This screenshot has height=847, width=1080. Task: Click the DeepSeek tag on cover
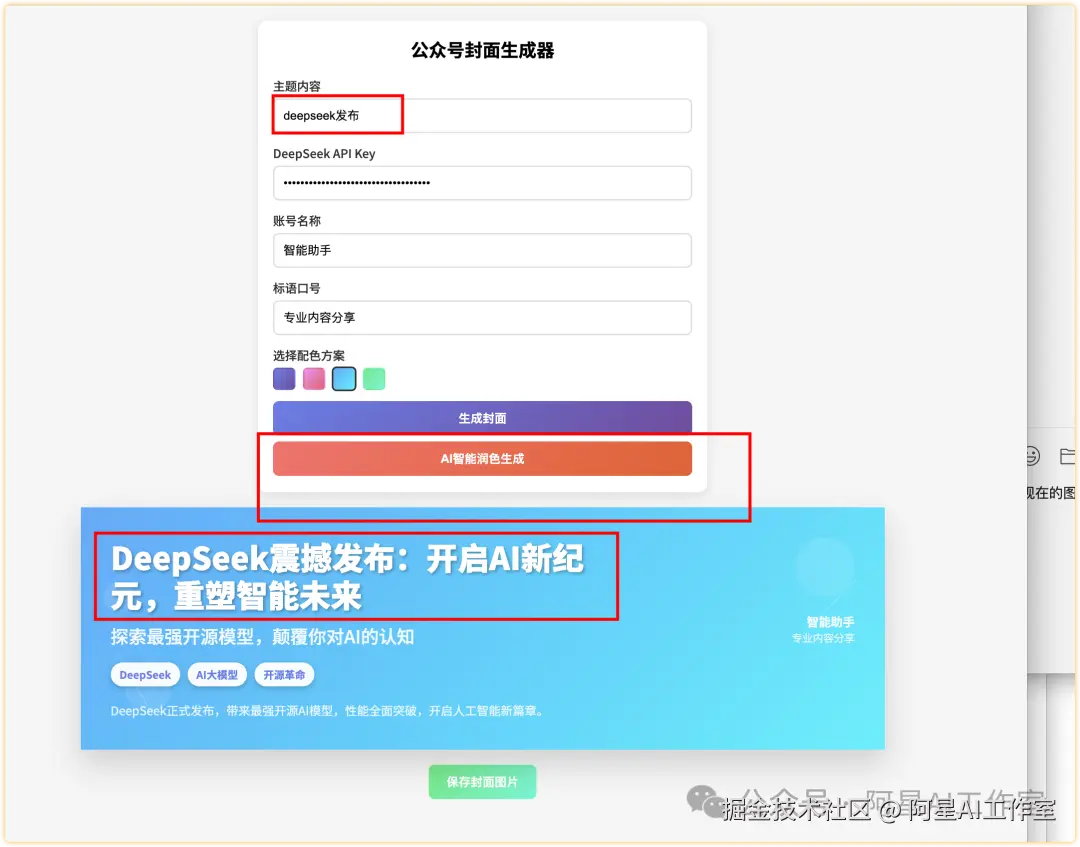point(145,675)
